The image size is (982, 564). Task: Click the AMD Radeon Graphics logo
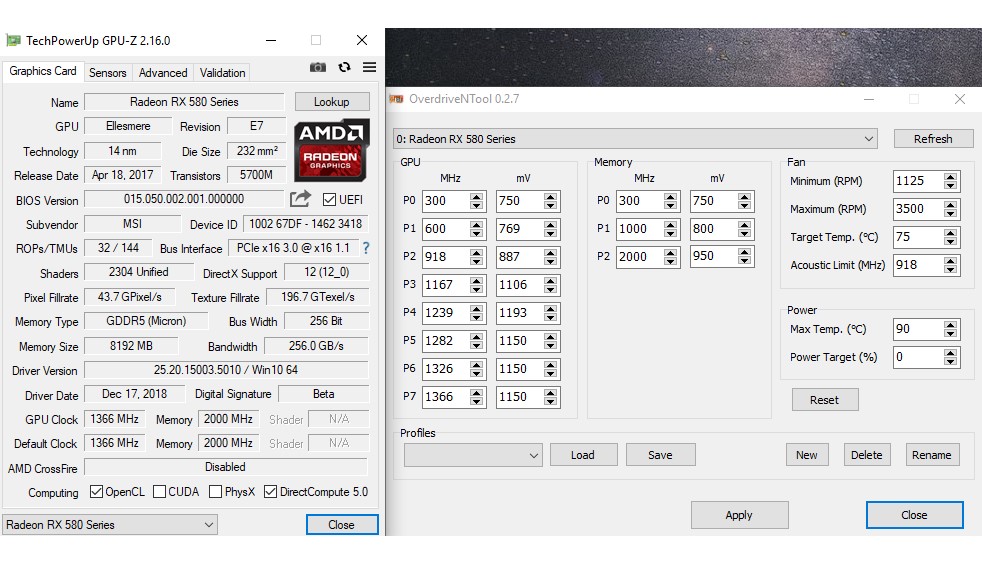331,149
